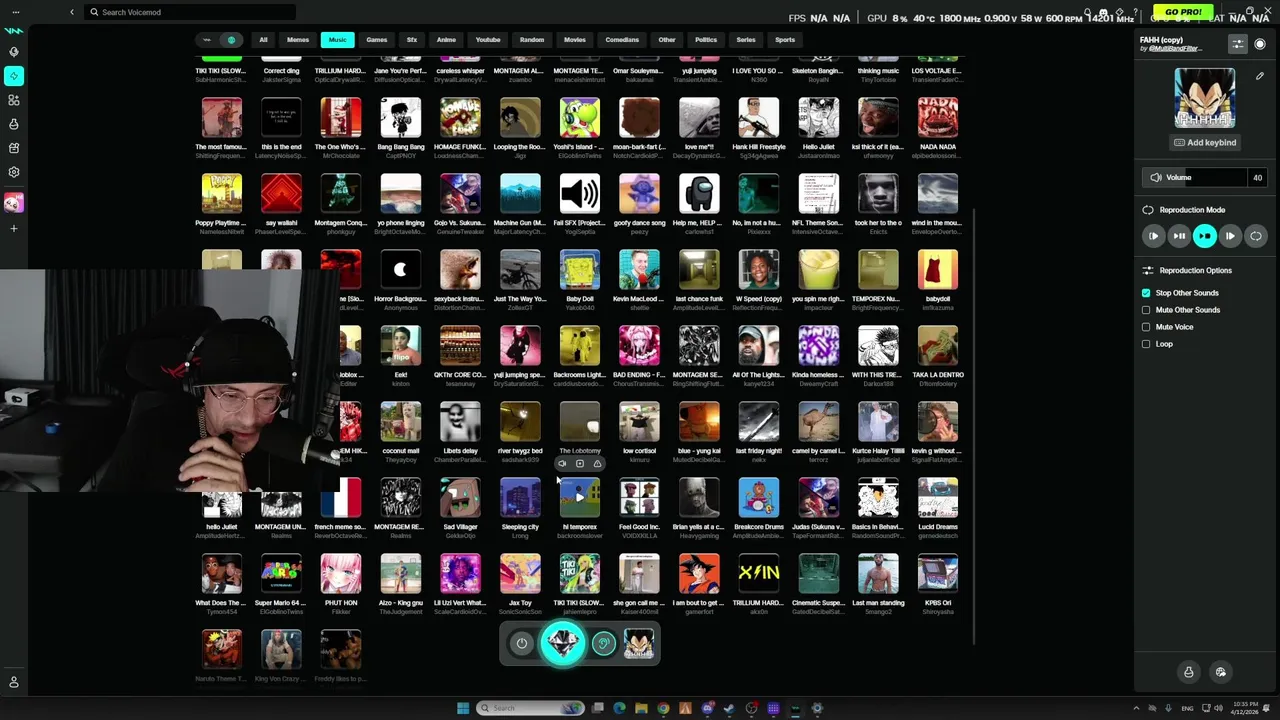Select the Sfx category tab

[411, 40]
